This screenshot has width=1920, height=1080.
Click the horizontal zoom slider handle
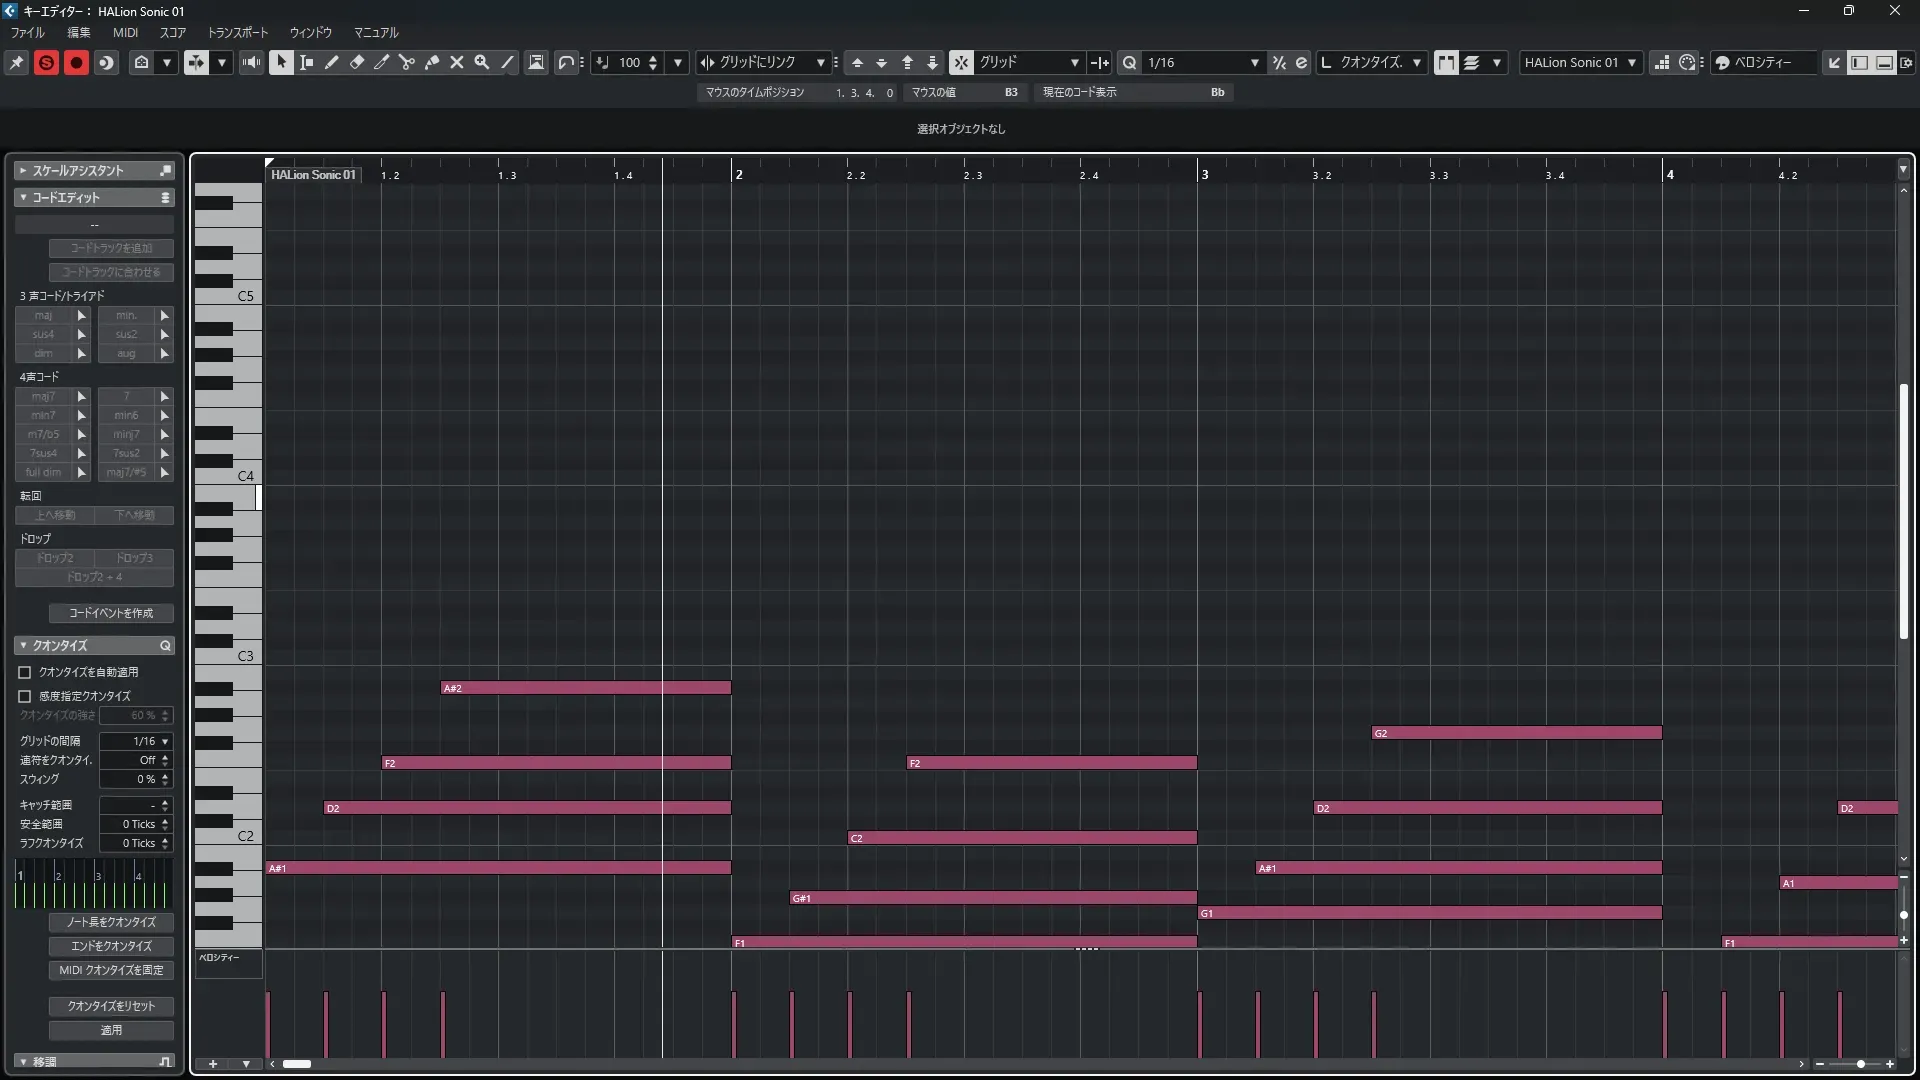tap(1860, 1064)
